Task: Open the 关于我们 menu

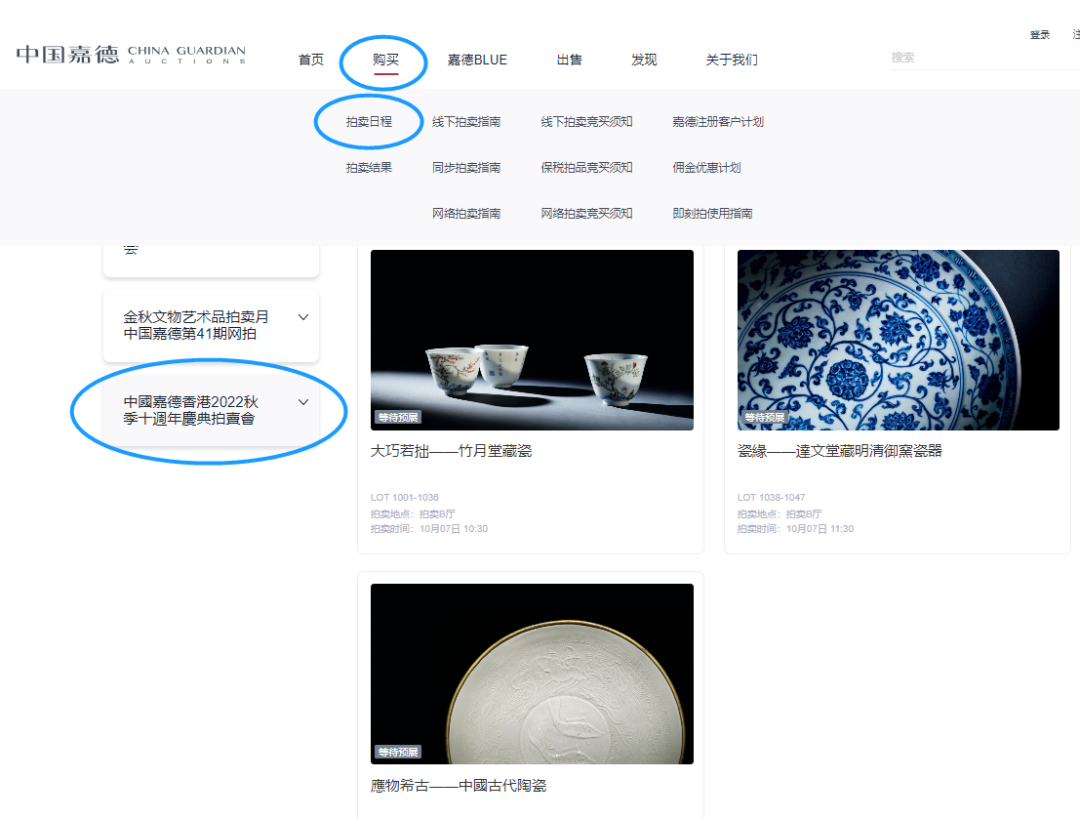Action: point(731,60)
